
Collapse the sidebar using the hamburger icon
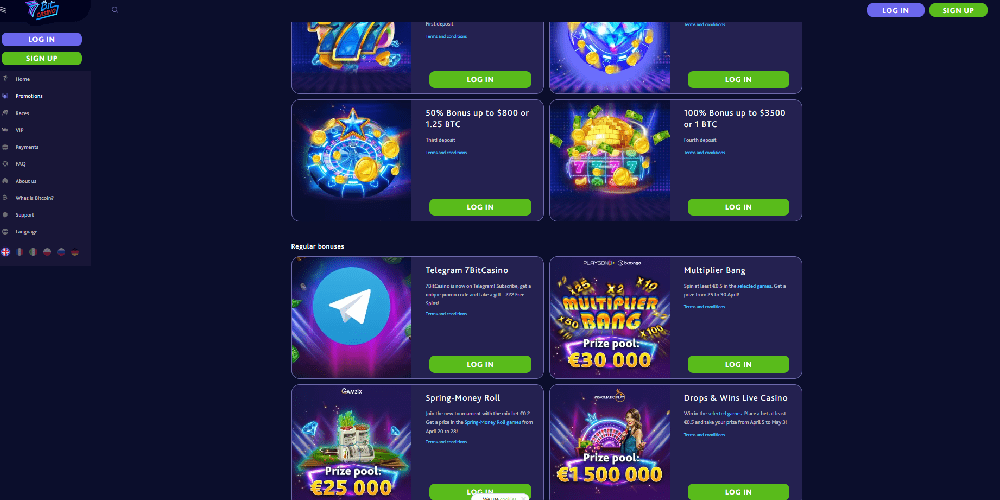pos(3,10)
